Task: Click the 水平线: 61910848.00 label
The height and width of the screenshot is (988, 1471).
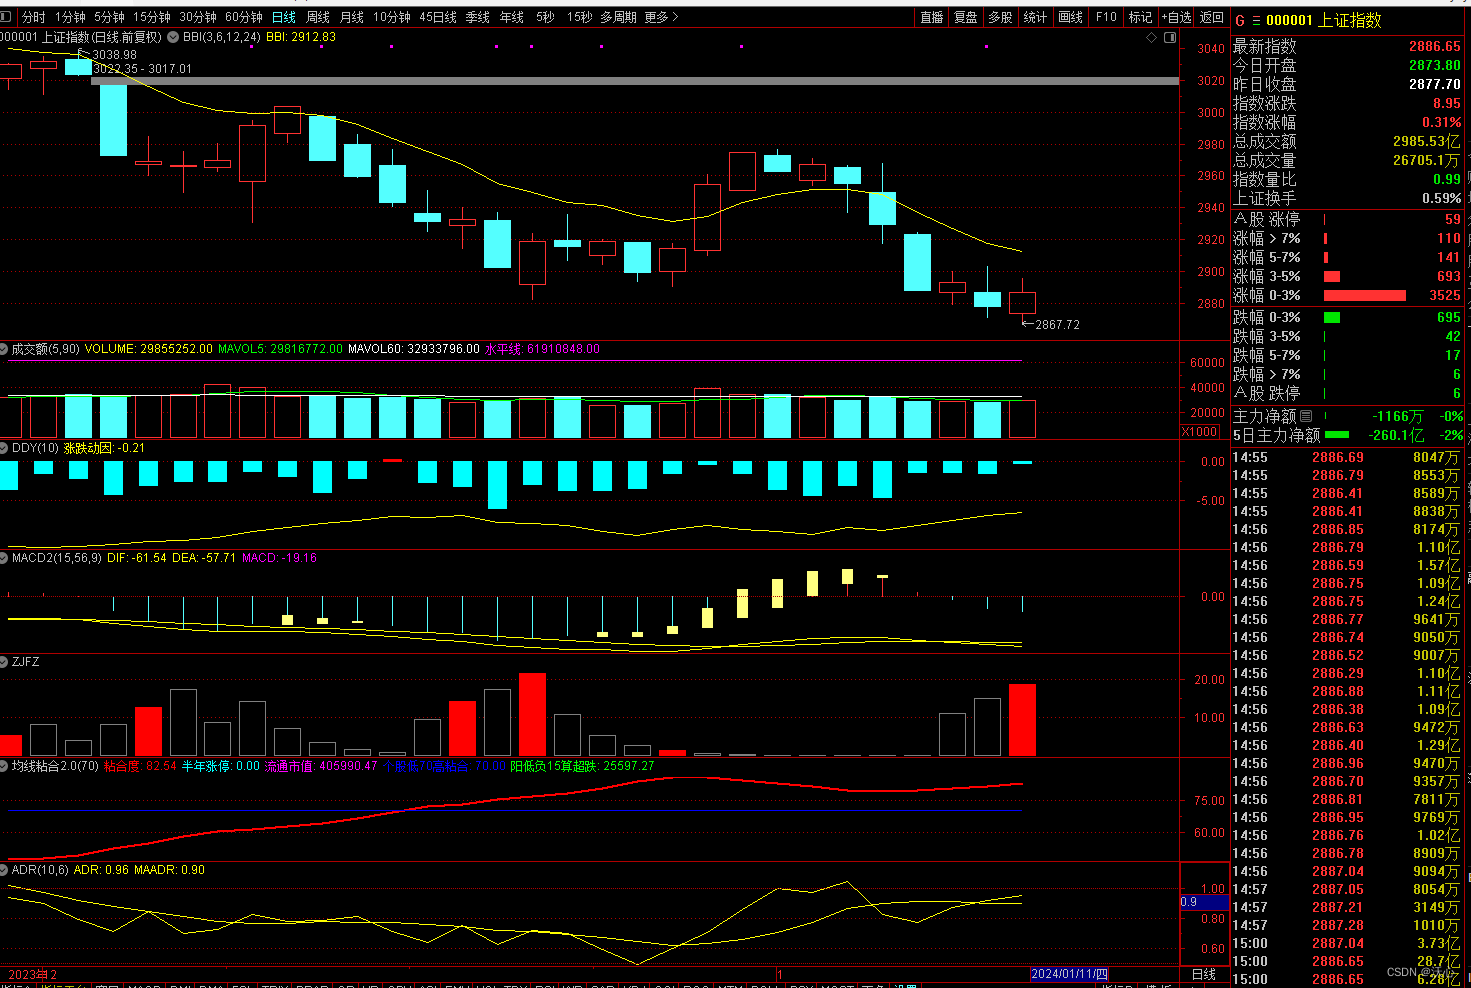Action: point(542,349)
